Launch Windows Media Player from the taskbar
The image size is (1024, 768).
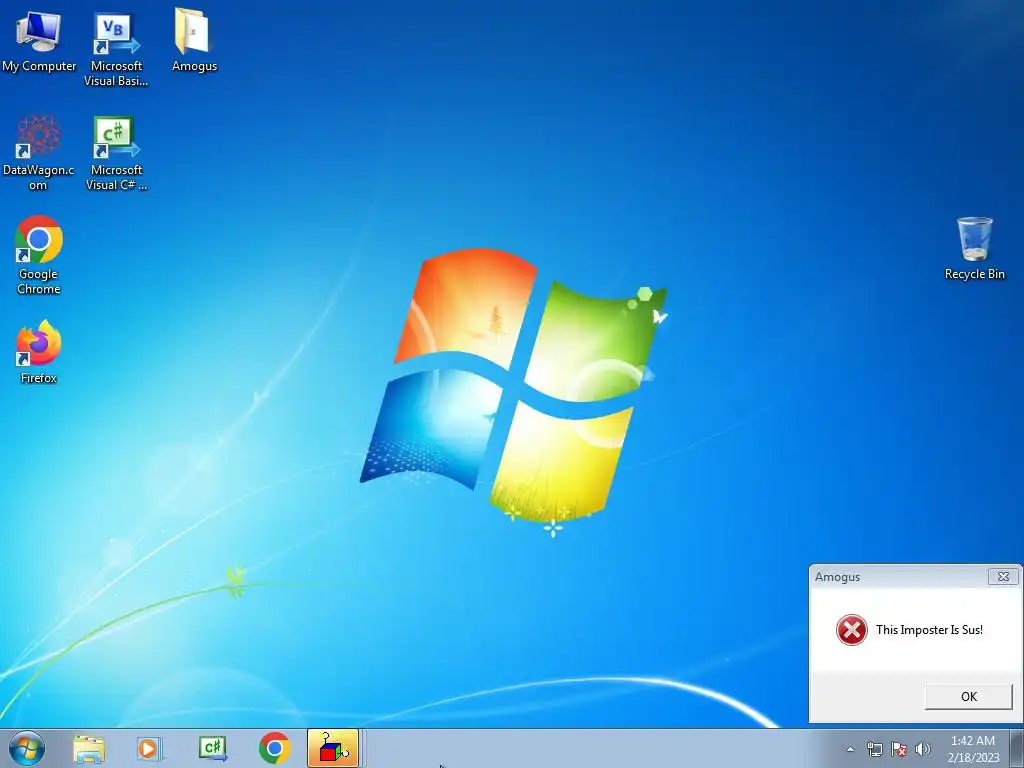point(150,748)
